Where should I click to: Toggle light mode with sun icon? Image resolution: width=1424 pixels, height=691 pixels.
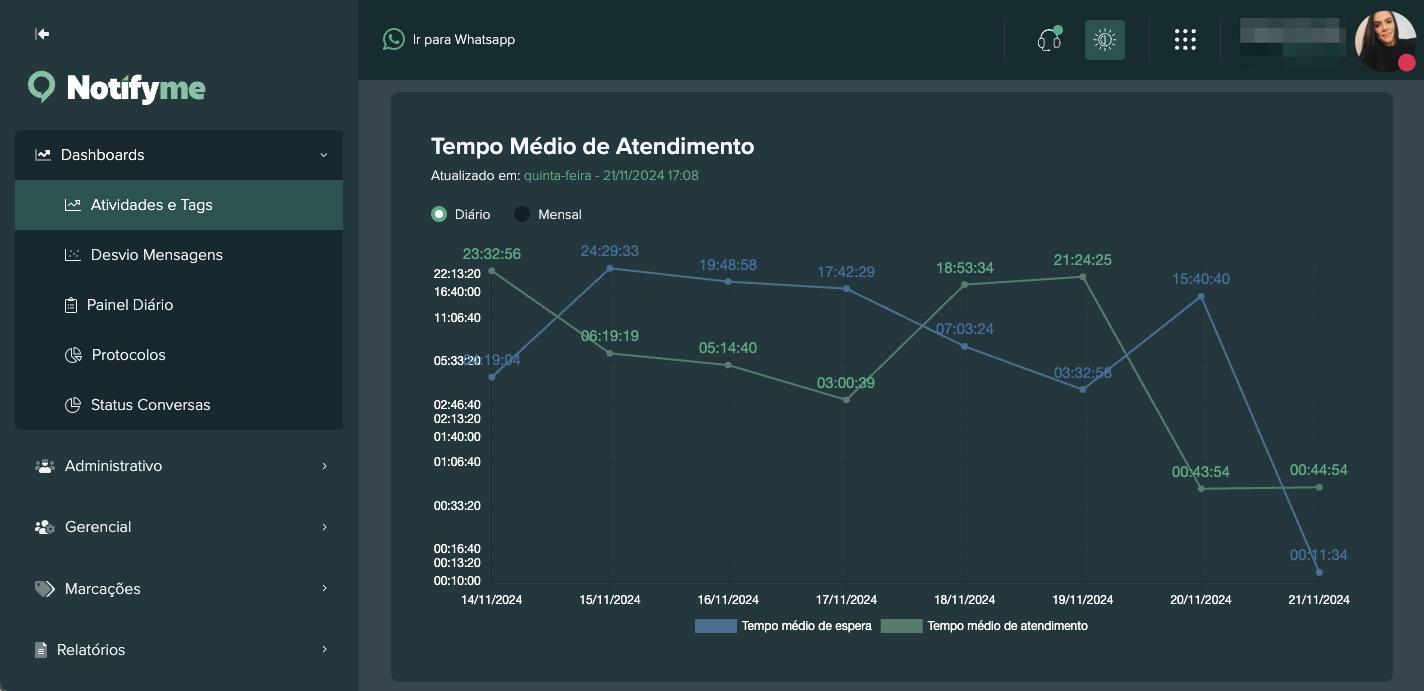(1104, 40)
